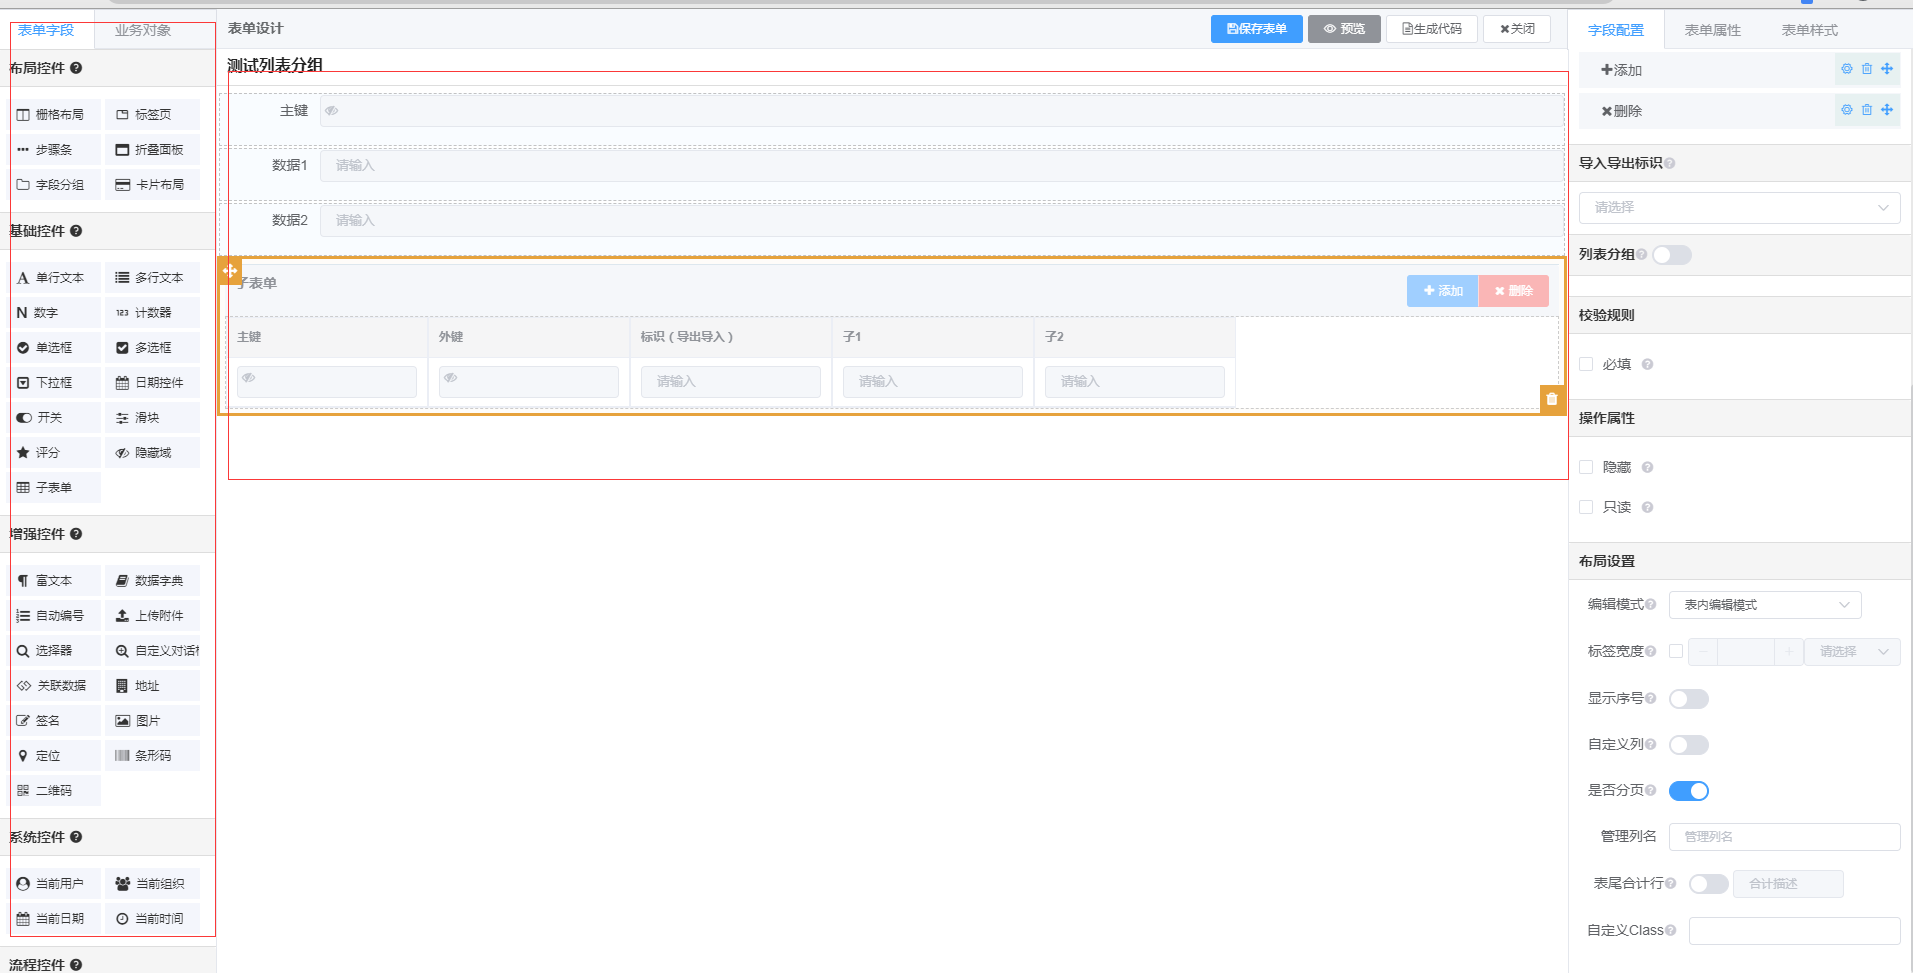Open the 表单属性 tab
Image resolution: width=1913 pixels, height=976 pixels.
click(x=1712, y=30)
